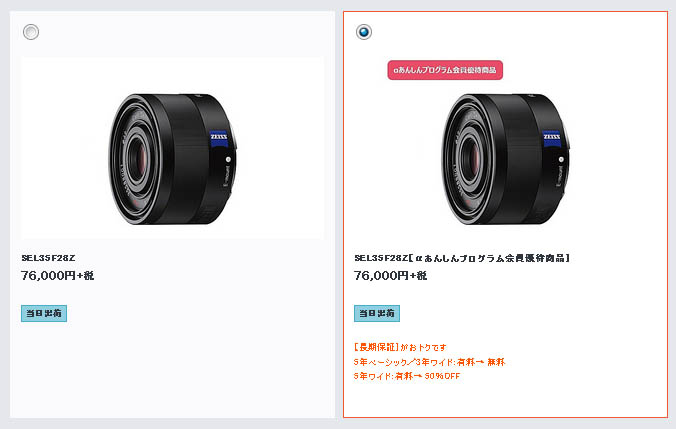This screenshot has width=676, height=429.
Task: Click the [長期保証]がおトクです text
Action: click(x=400, y=347)
